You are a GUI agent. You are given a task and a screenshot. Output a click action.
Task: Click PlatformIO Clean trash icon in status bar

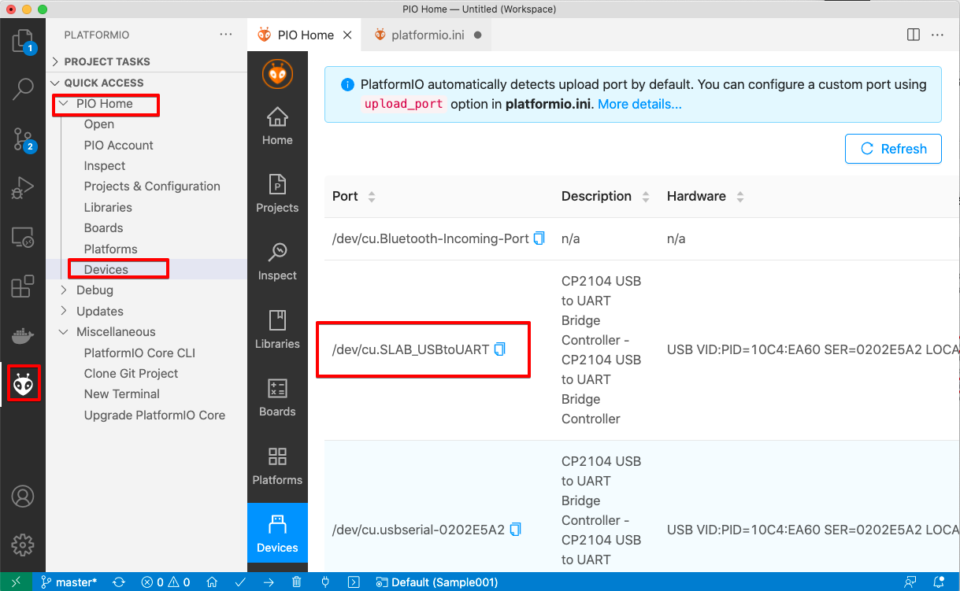(296, 582)
